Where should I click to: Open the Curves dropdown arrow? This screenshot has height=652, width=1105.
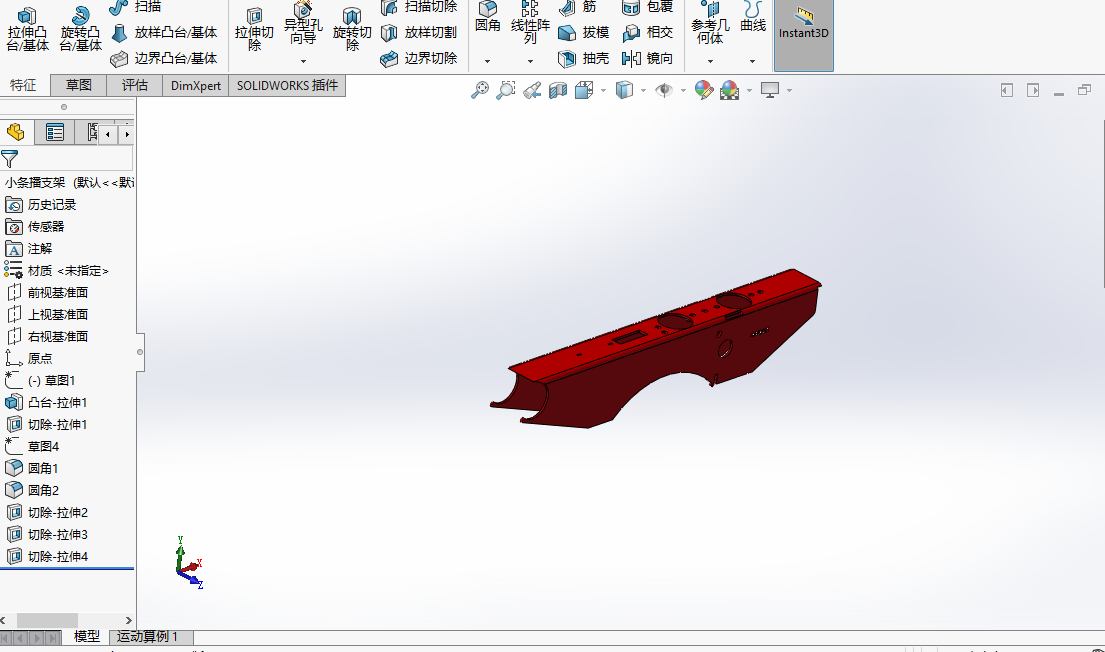(x=753, y=61)
